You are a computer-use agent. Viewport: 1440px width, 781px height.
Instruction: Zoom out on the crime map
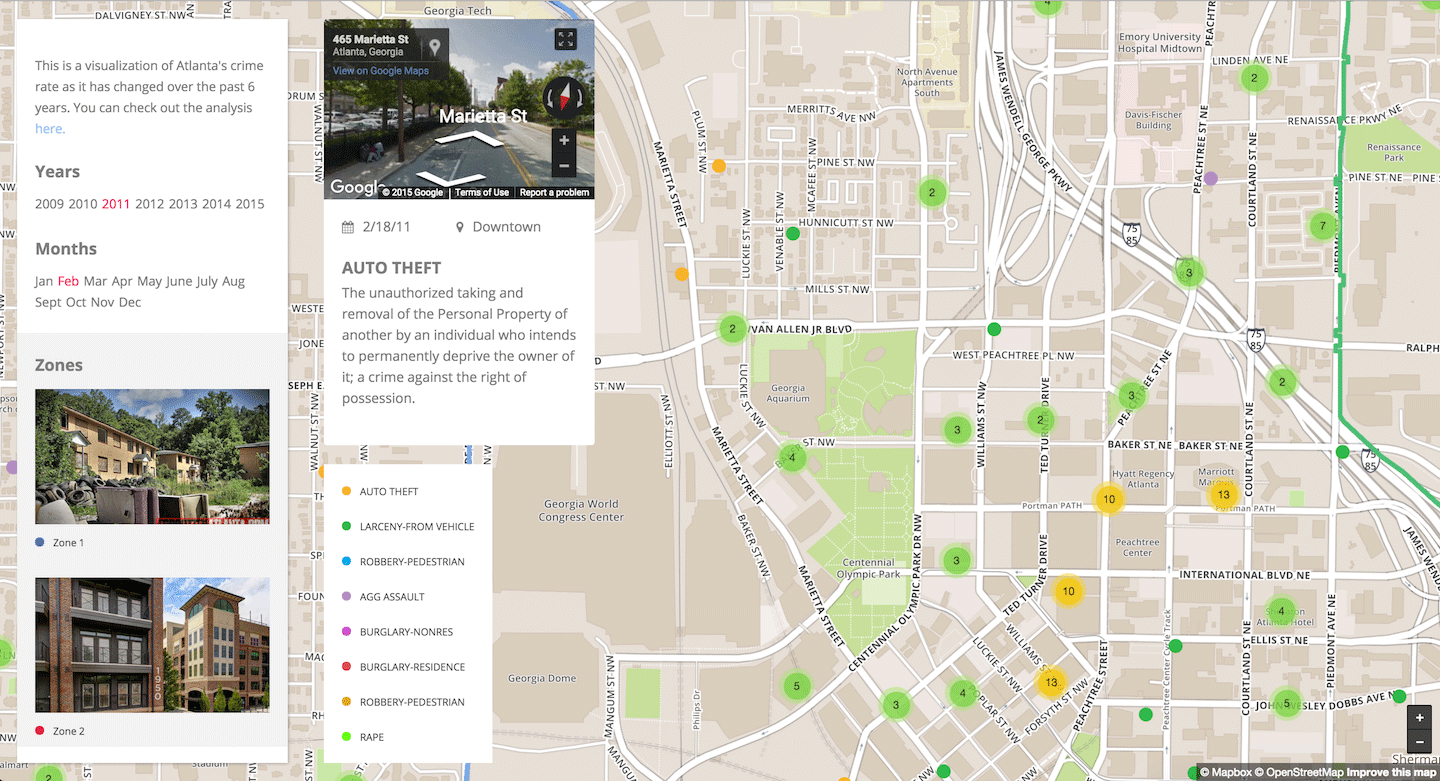1419,742
